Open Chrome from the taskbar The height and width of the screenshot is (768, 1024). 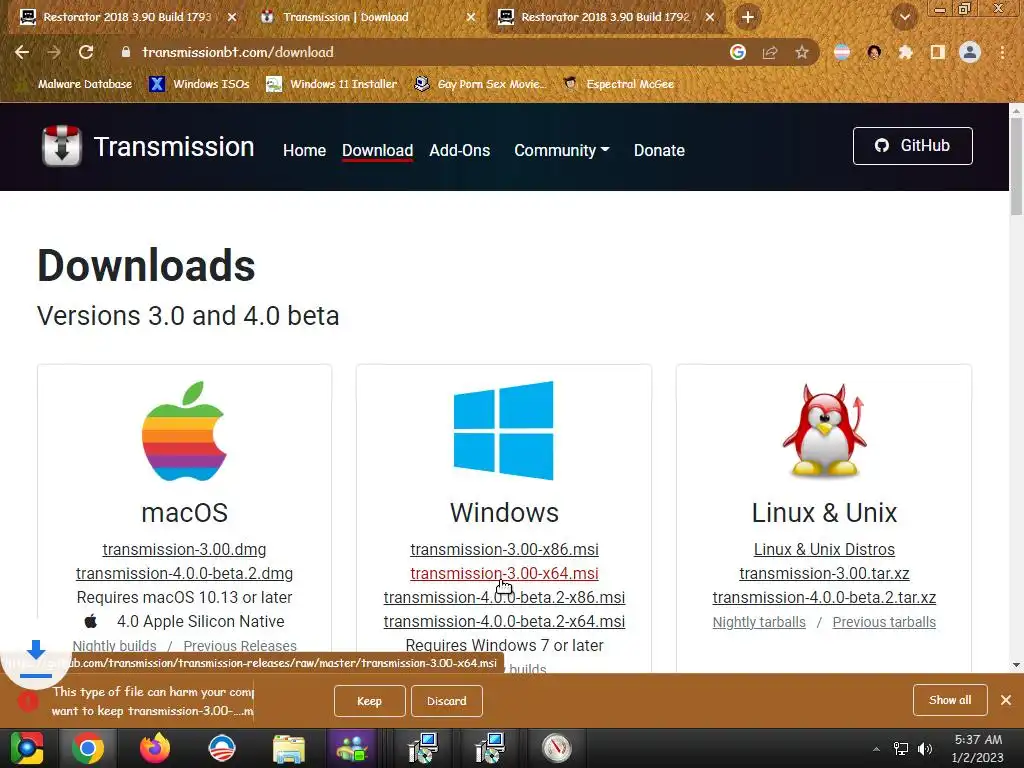point(88,748)
